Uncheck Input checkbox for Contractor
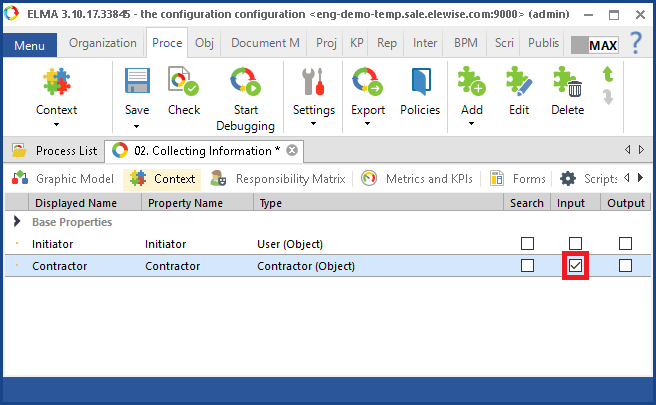This screenshot has height=405, width=656. click(x=575, y=266)
